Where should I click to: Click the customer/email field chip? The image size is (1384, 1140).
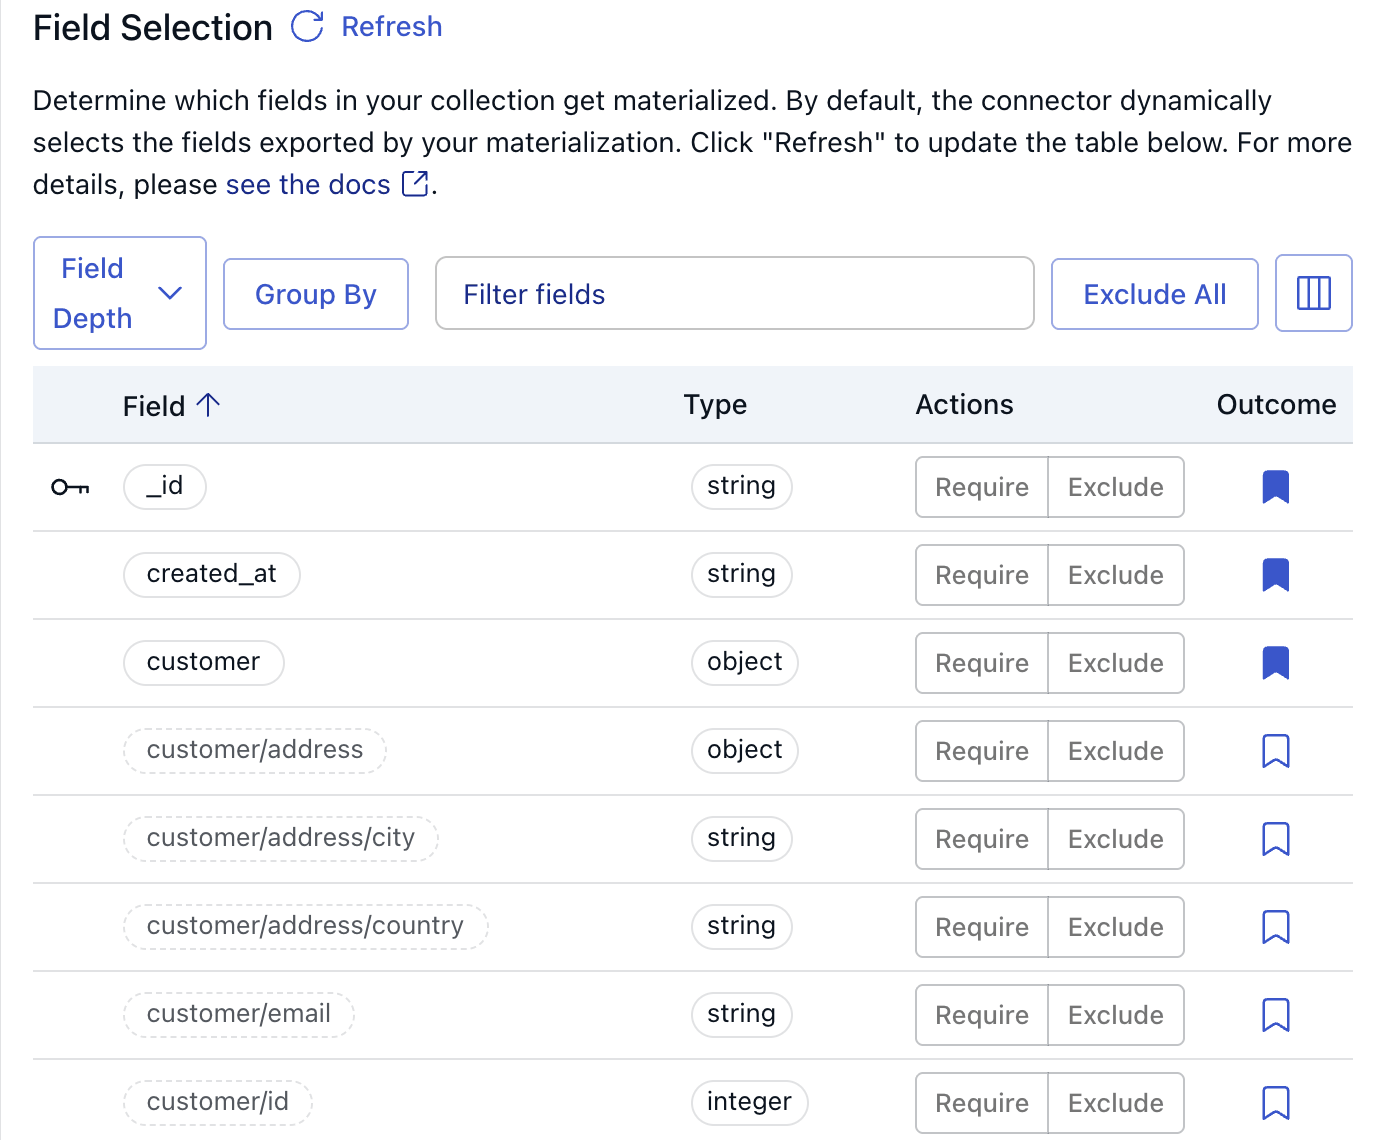tap(239, 1015)
